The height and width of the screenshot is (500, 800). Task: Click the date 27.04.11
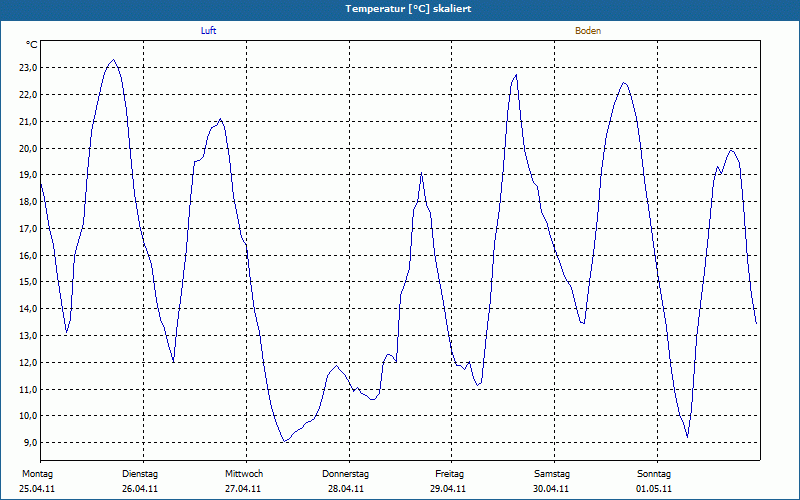point(243,489)
